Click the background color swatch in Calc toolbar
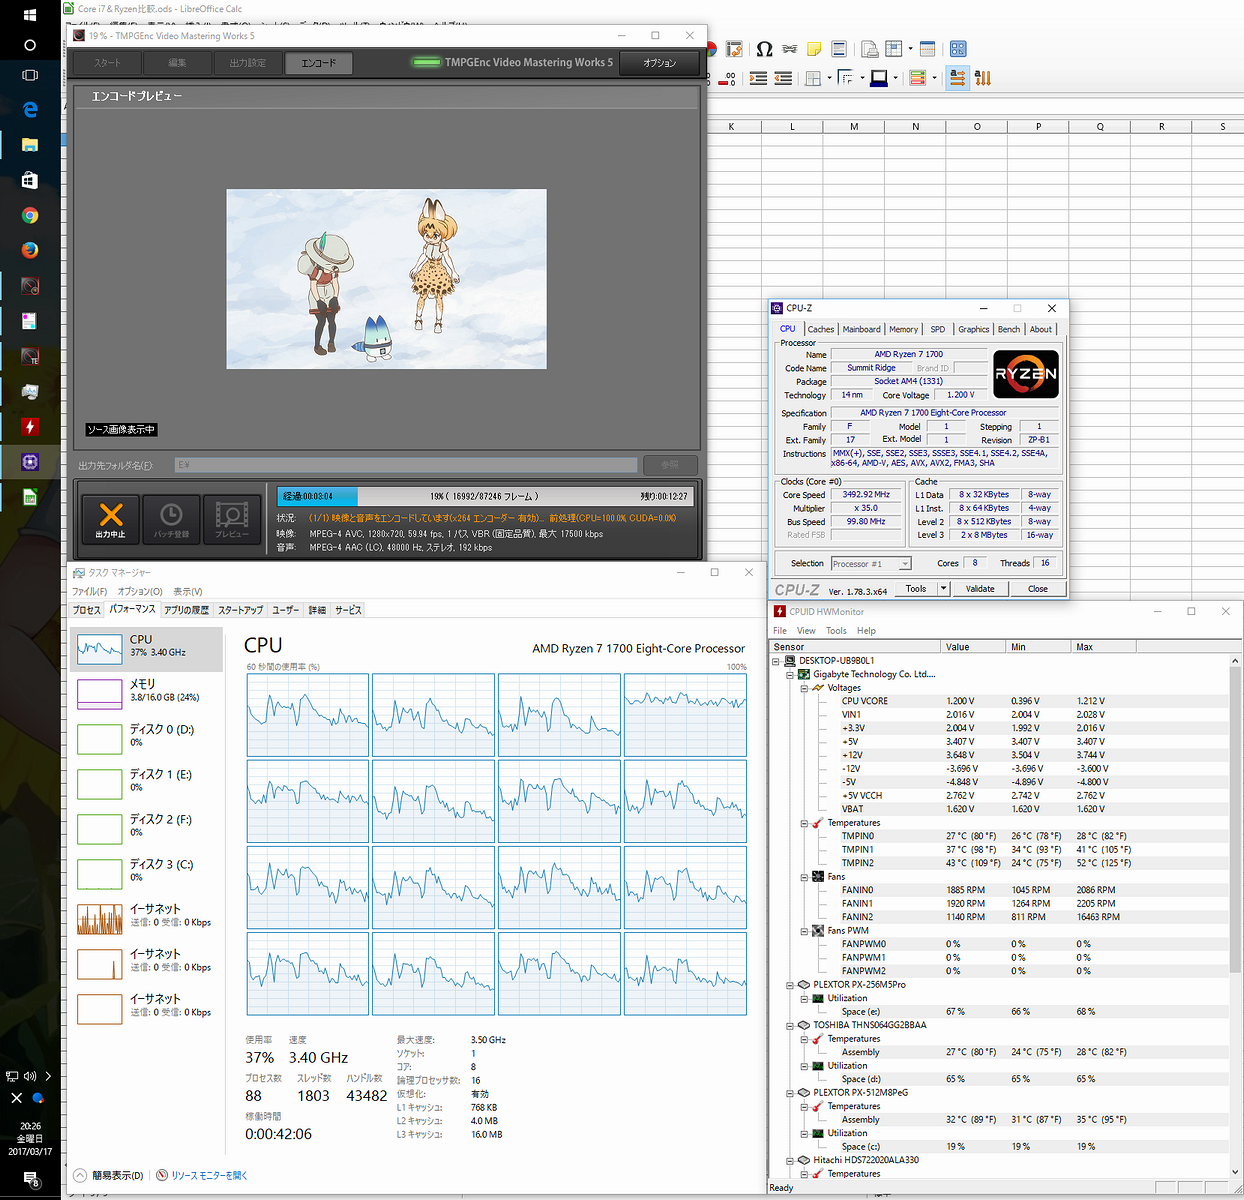Viewport: 1244px width, 1200px height. (x=879, y=78)
